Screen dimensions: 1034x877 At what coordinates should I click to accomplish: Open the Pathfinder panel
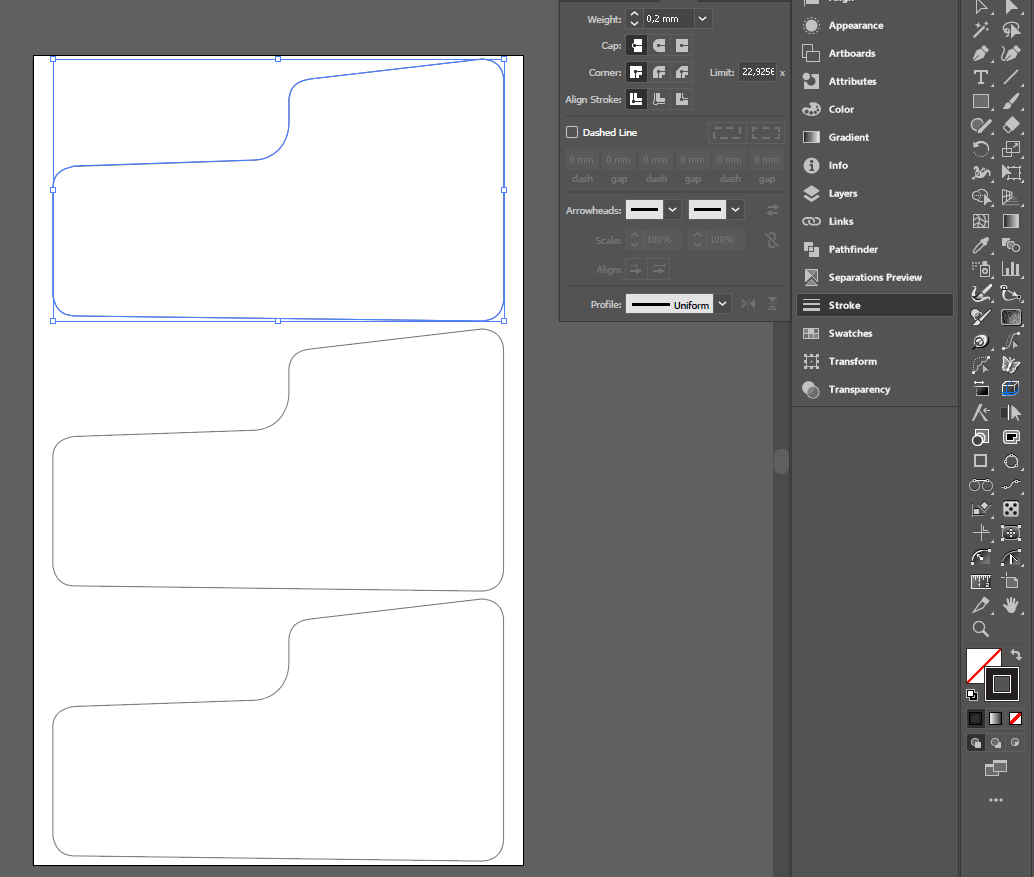(x=855, y=249)
